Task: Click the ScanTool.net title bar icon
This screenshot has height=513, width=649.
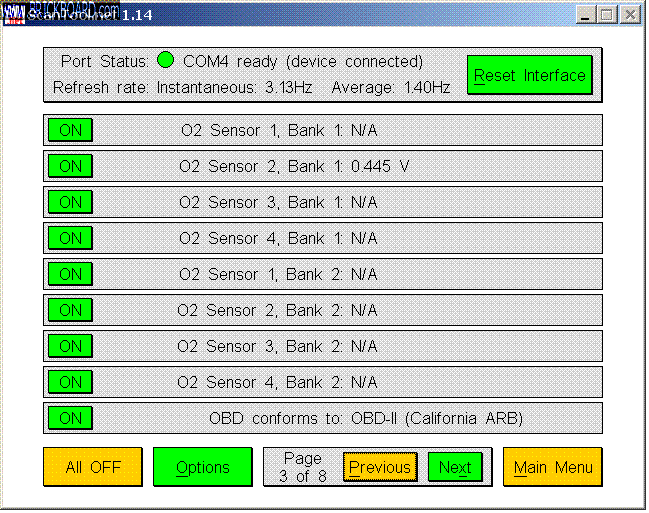Action: tap(14, 14)
